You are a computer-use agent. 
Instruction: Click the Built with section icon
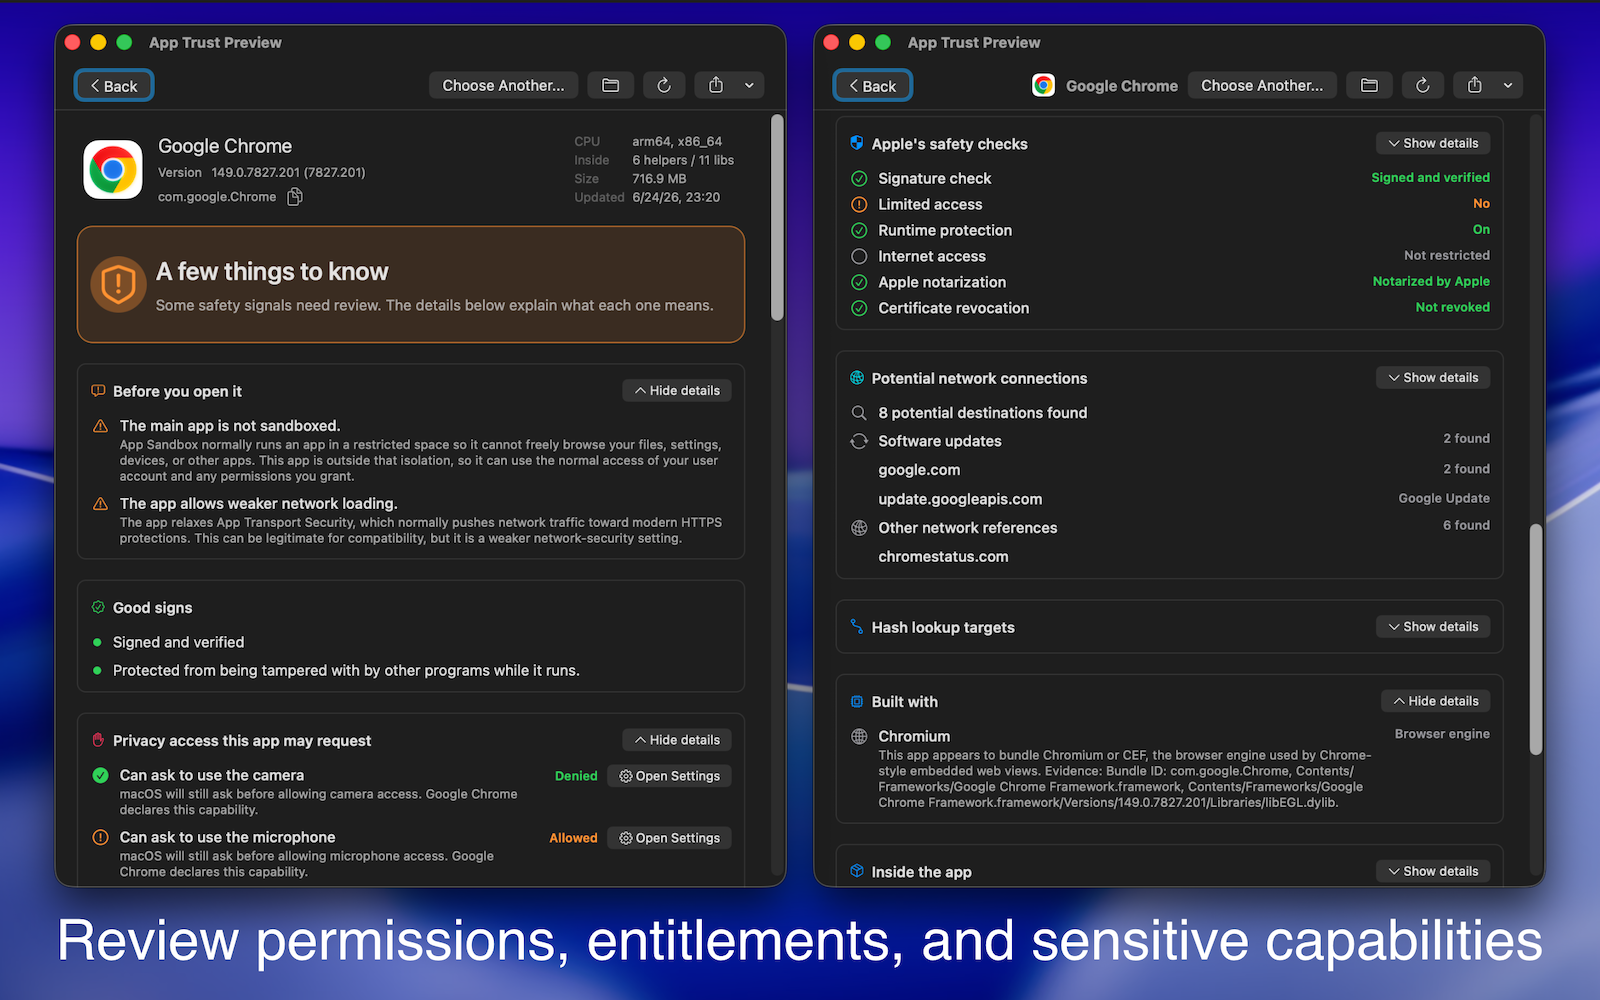pyautogui.click(x=857, y=702)
